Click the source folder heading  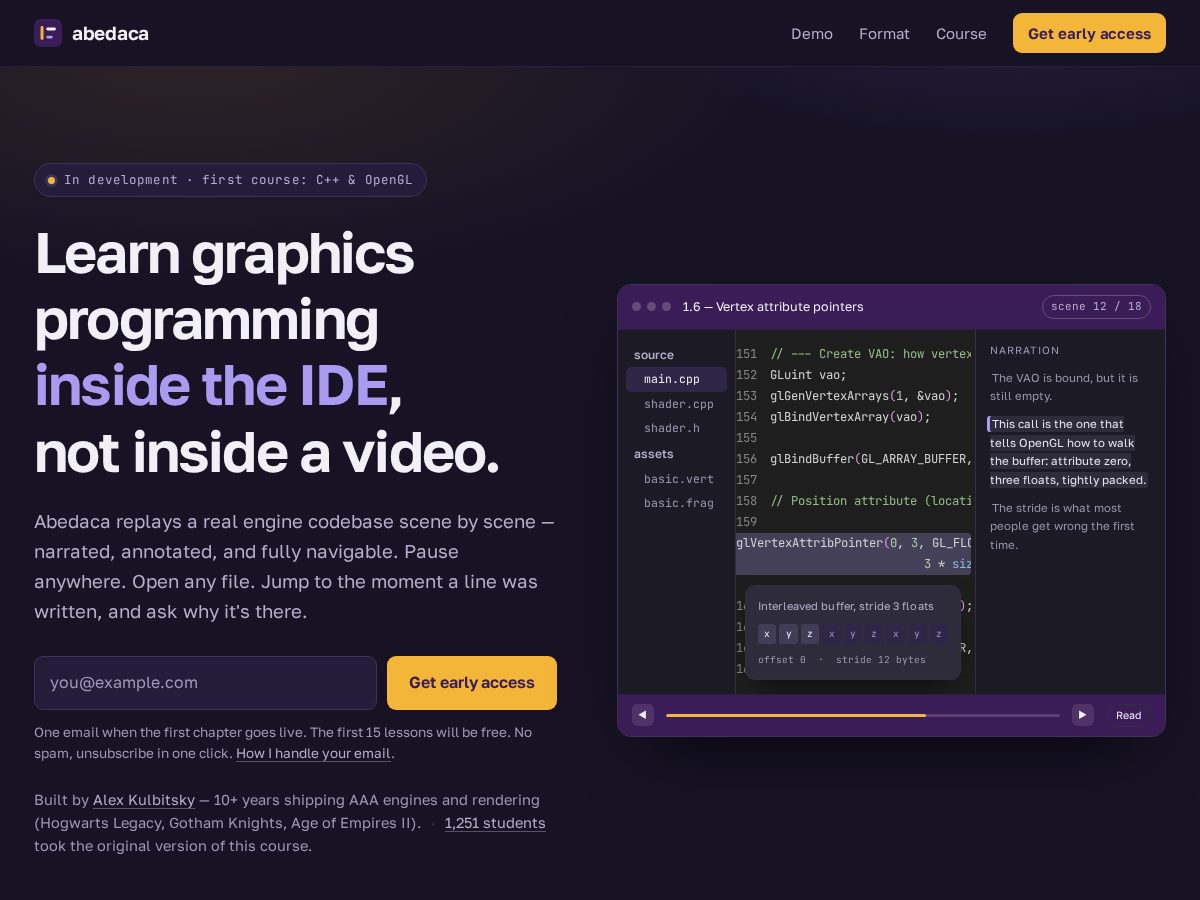(654, 355)
